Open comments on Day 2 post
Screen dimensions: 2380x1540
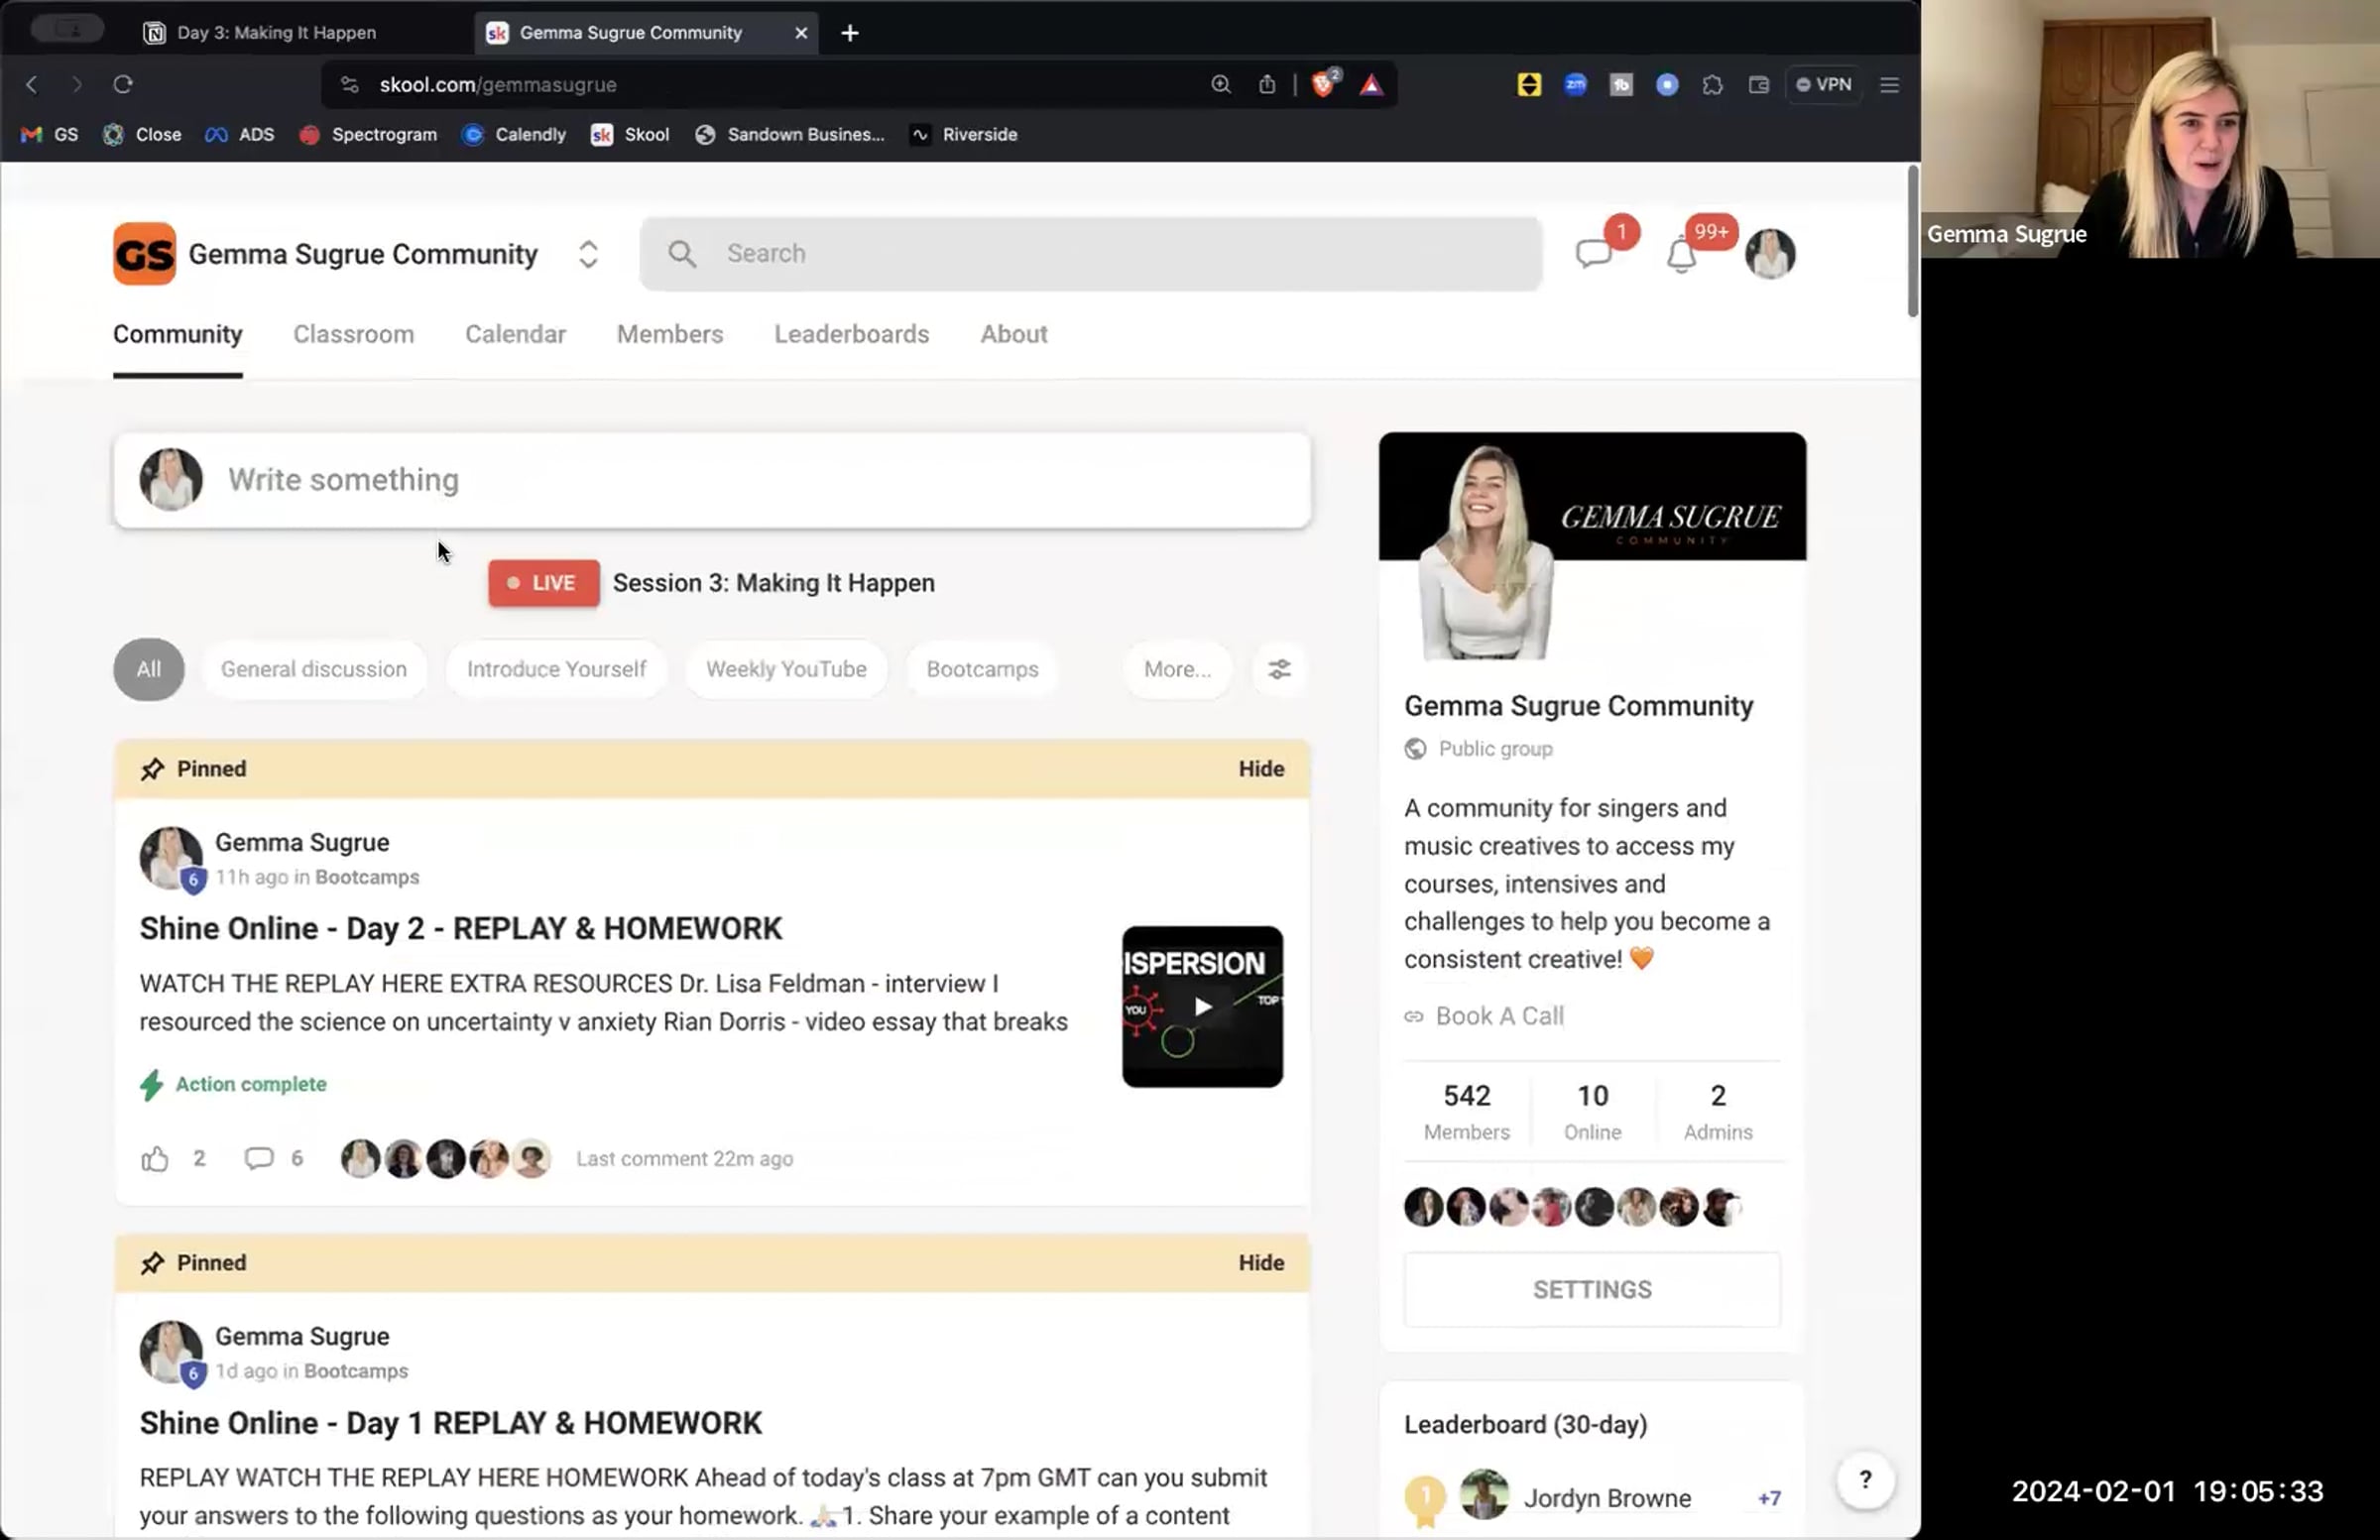(259, 1159)
